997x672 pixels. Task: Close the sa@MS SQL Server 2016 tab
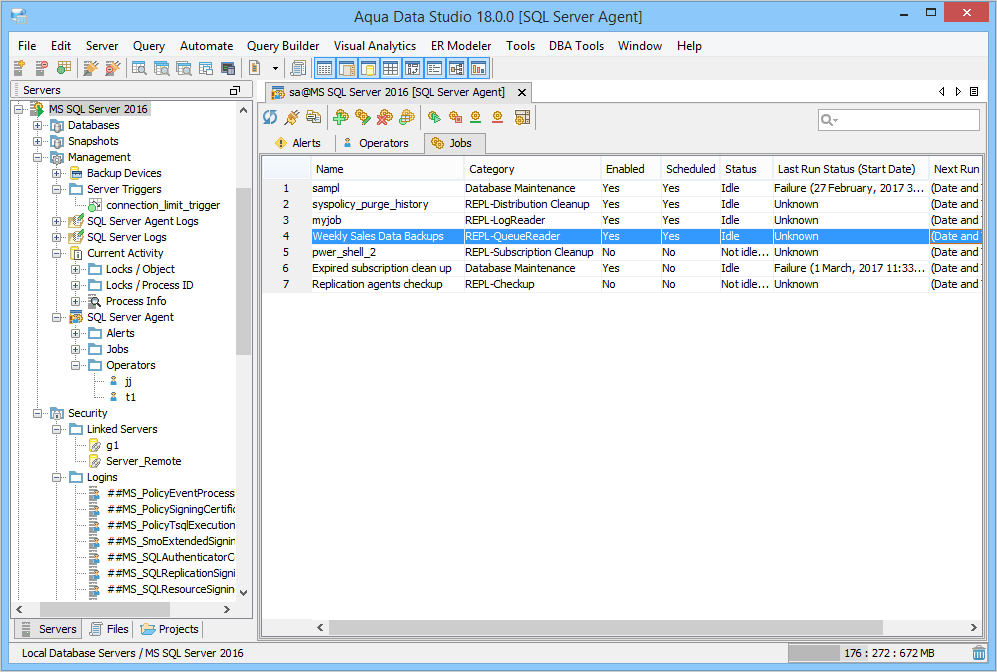tap(522, 92)
